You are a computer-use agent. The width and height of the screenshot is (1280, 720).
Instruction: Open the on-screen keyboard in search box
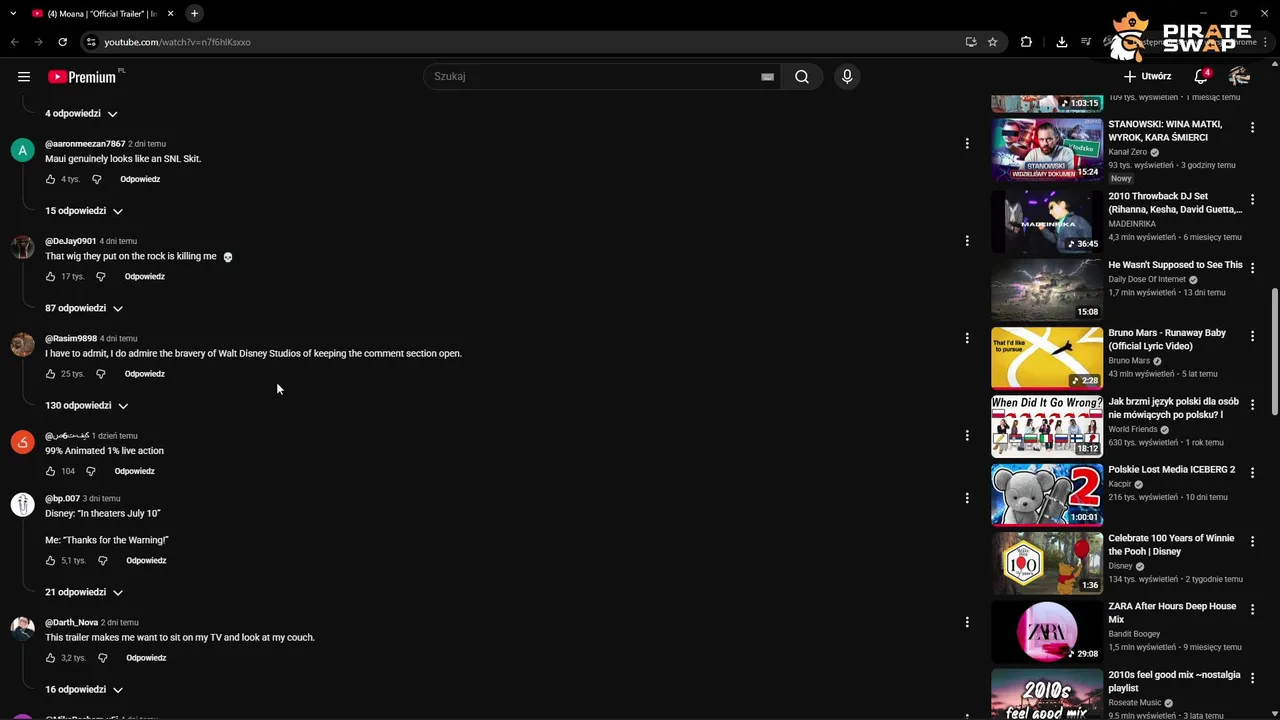point(767,77)
